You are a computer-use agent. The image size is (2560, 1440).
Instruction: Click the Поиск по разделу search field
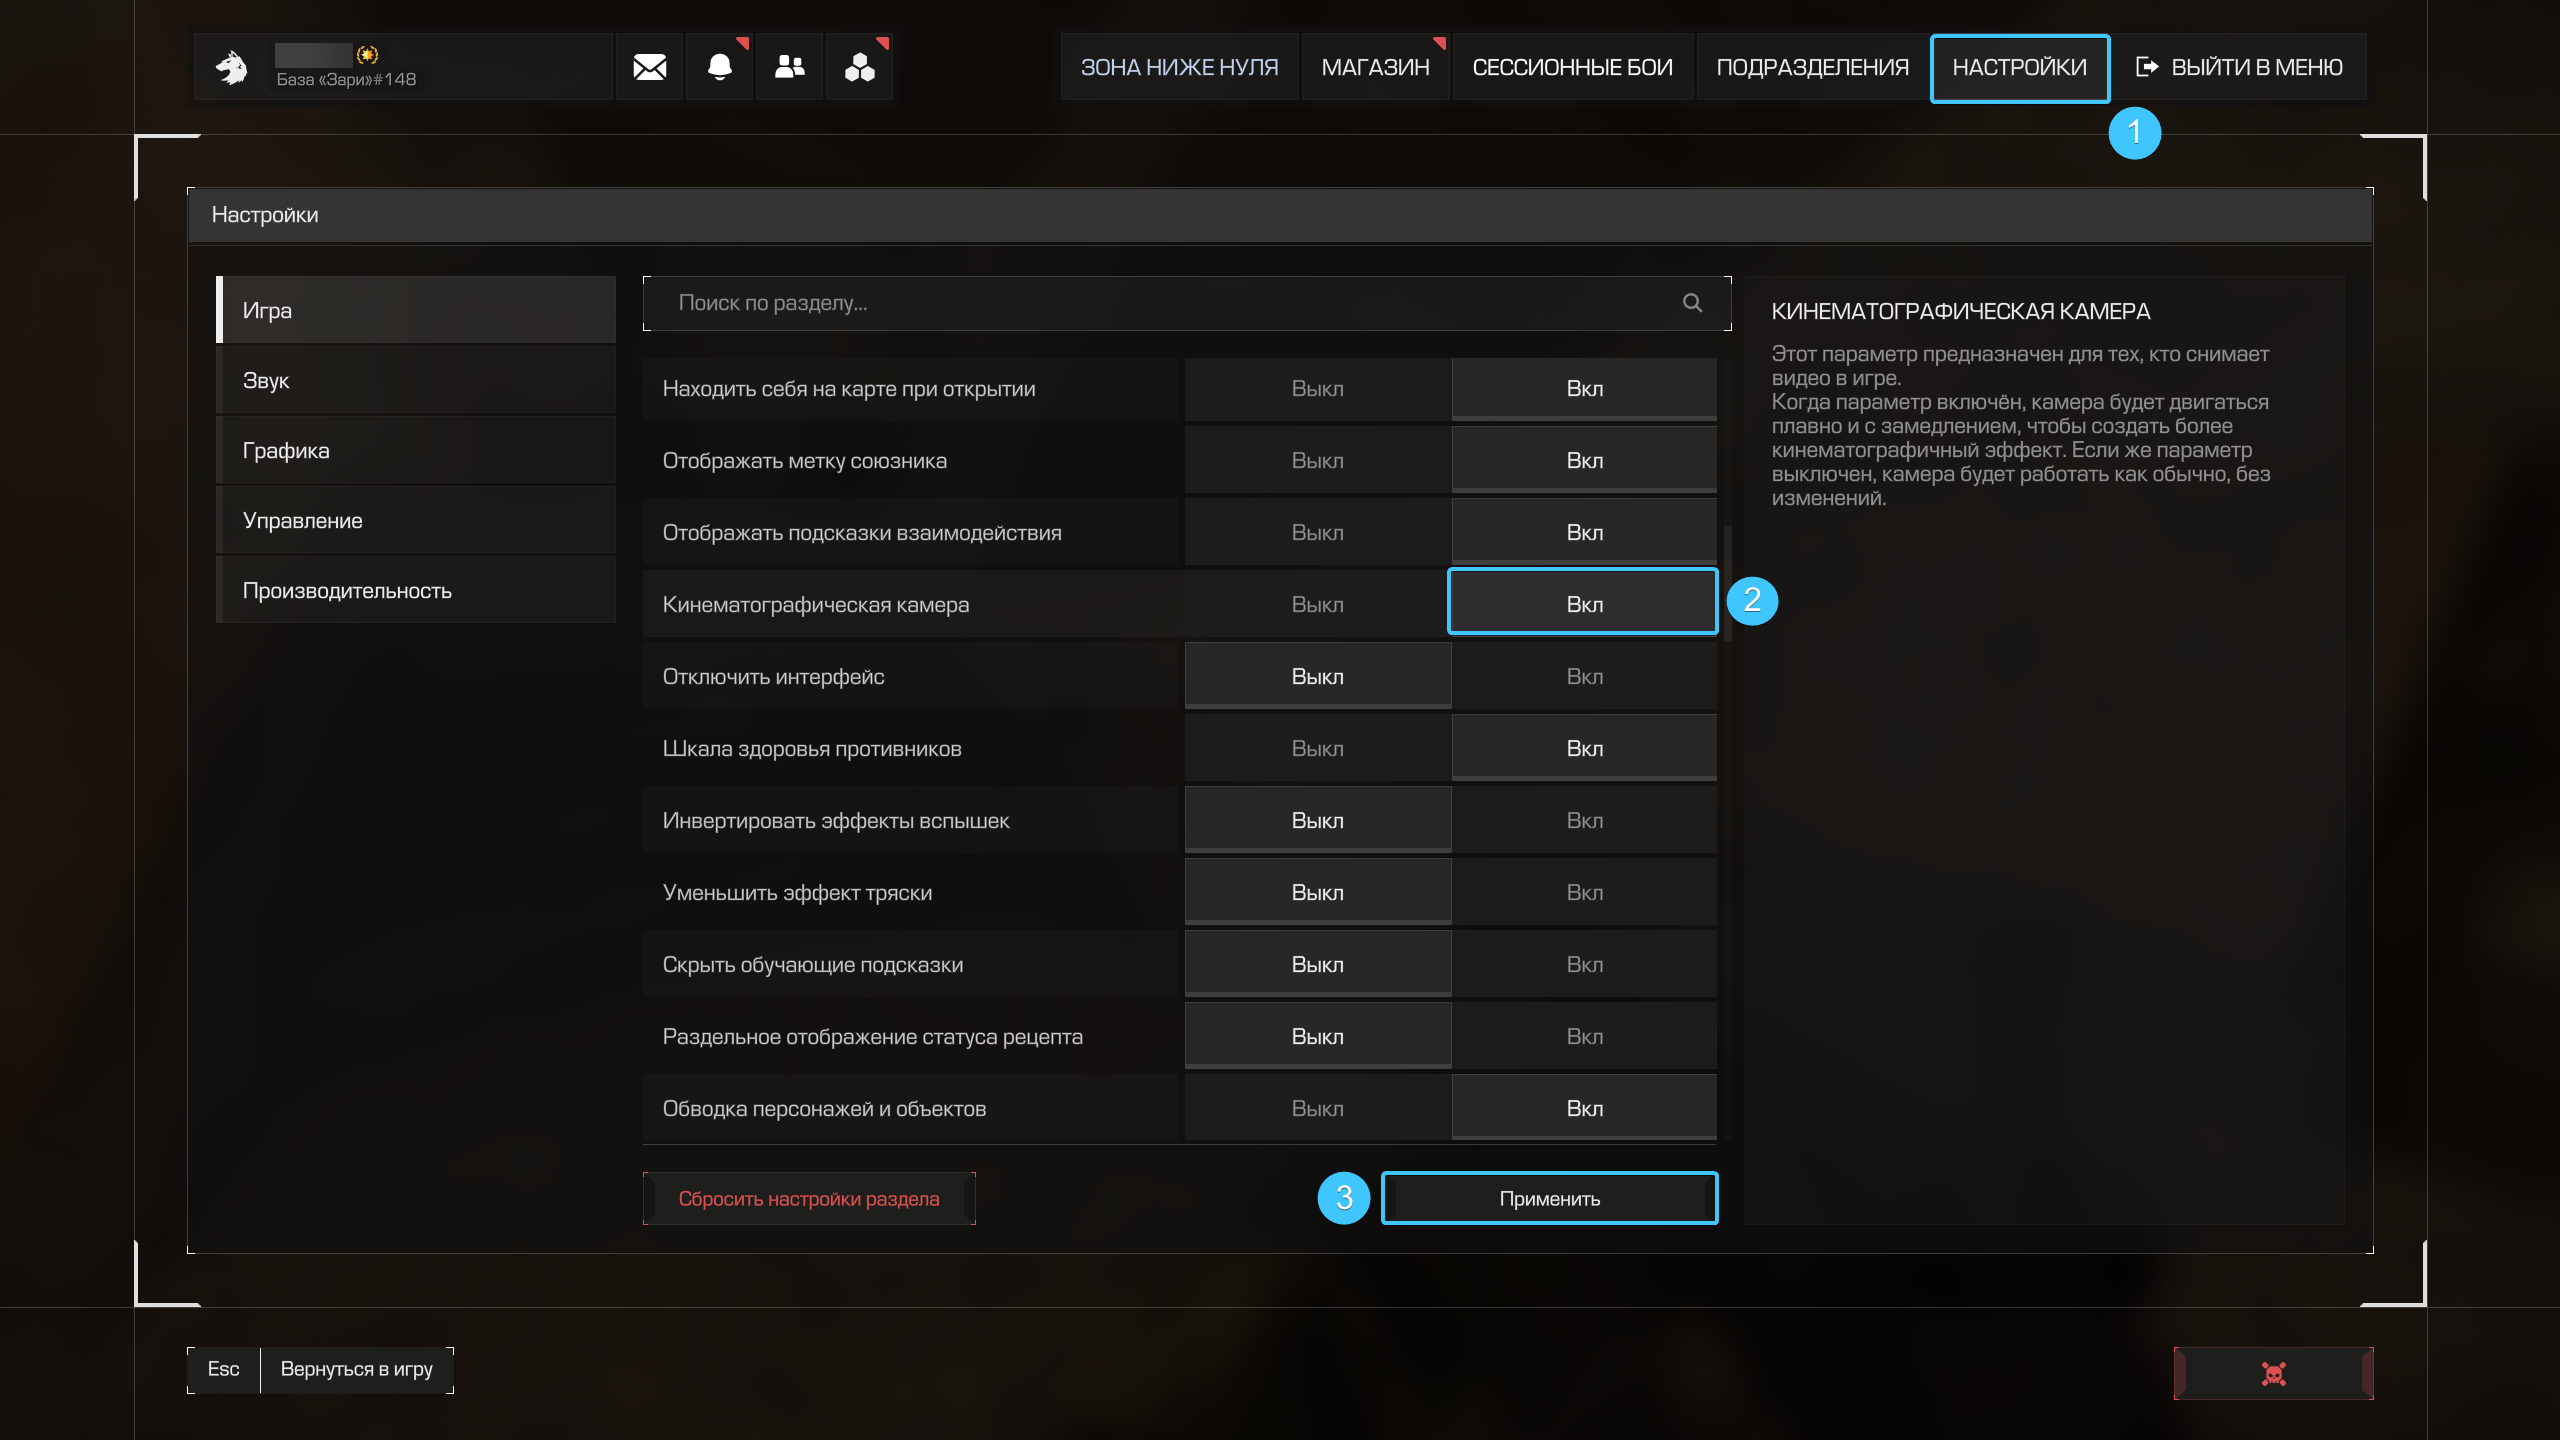coord(1160,303)
